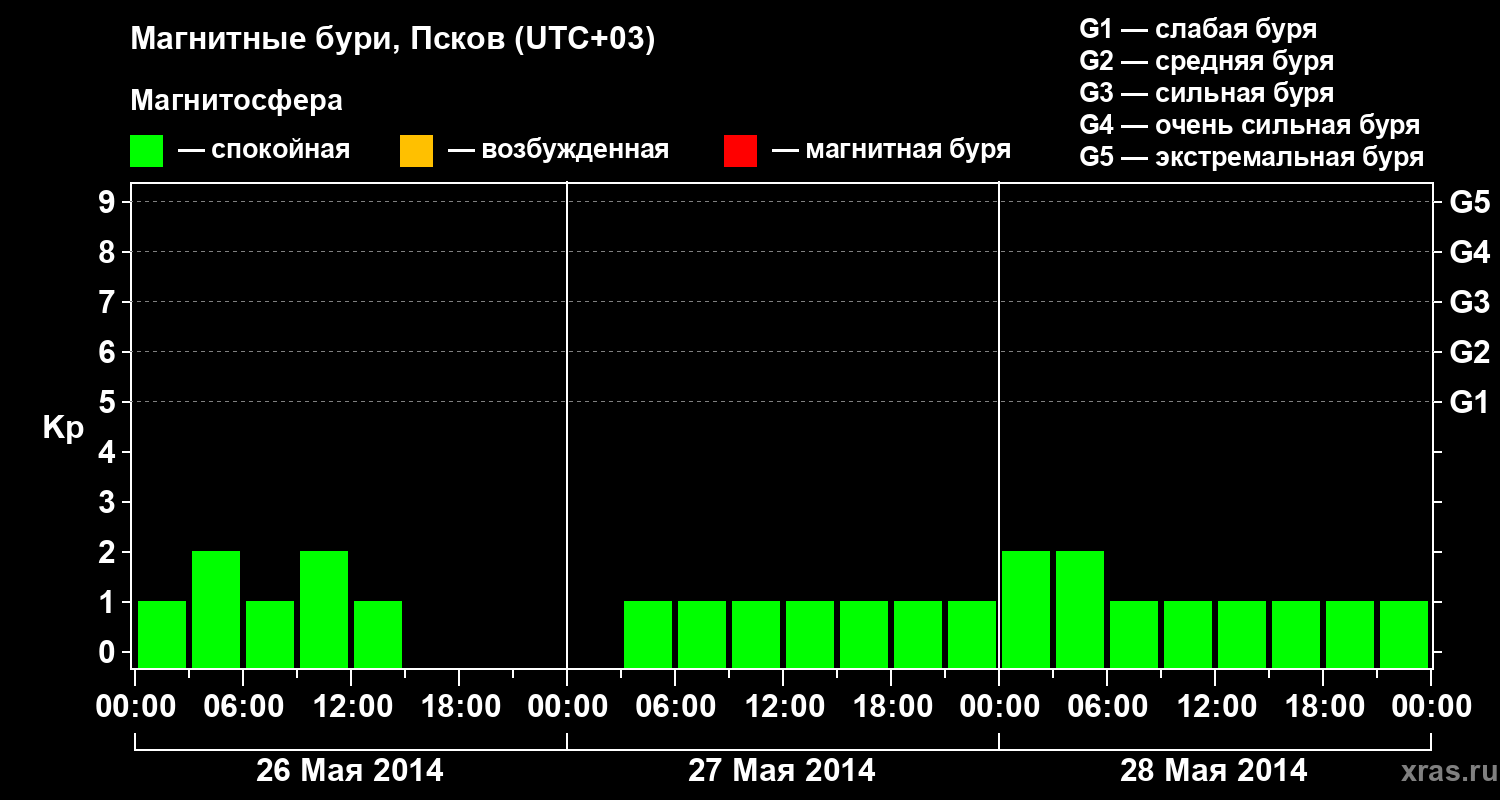
Task: Click the 'G1 — слабая буря' legend line
Action: point(1198,29)
